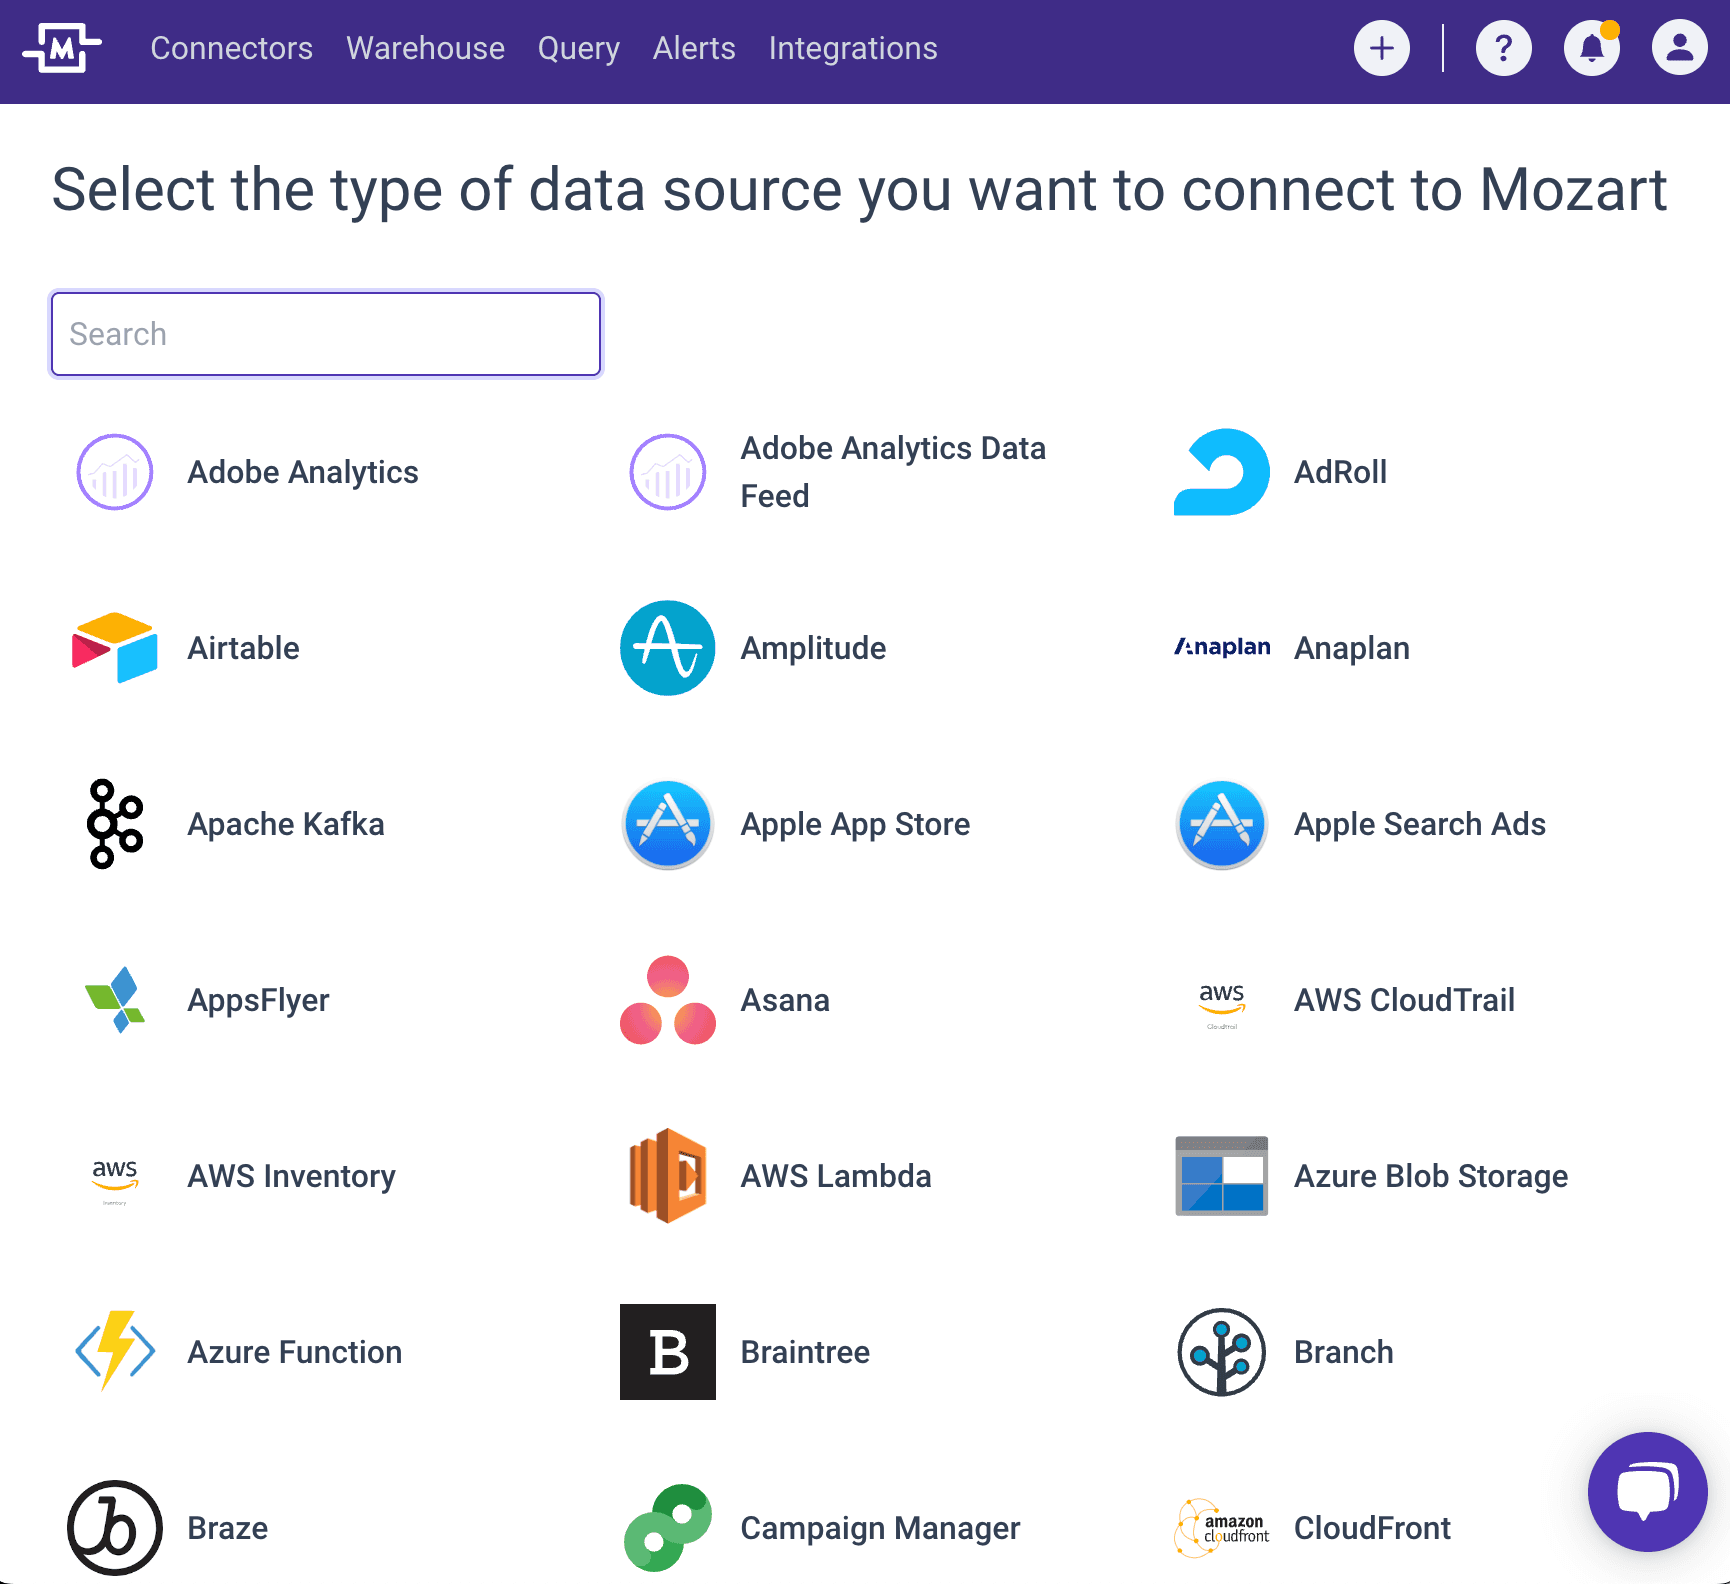1730x1584 pixels.
Task: Switch to the Query page
Action: click(x=579, y=48)
